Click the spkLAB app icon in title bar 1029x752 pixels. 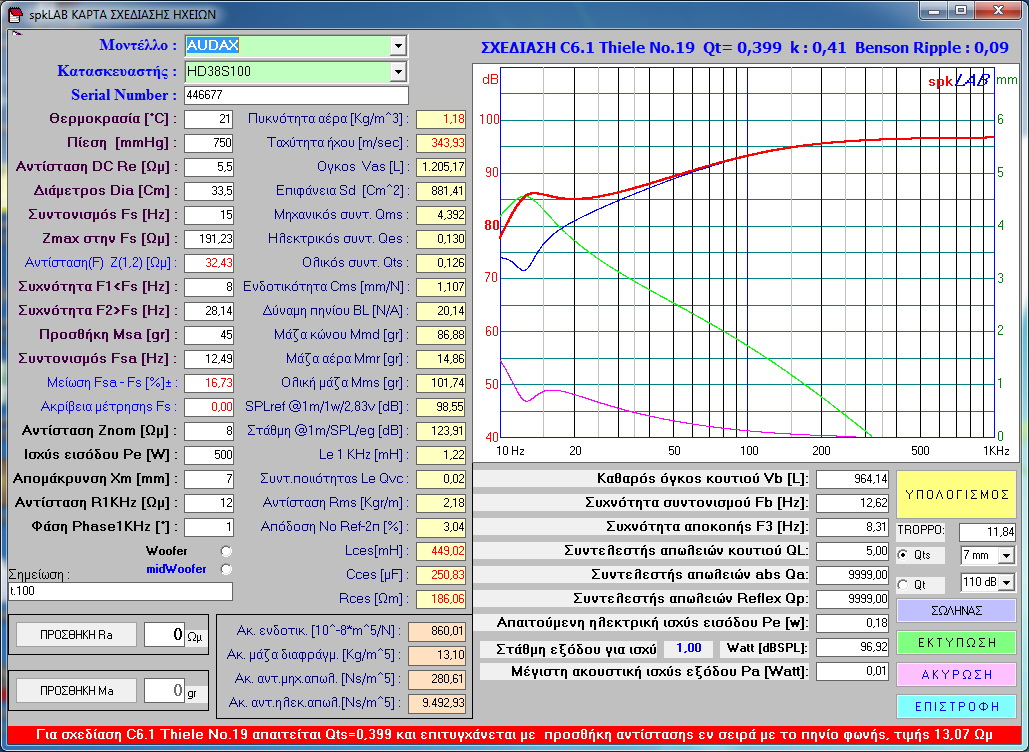pos(15,14)
